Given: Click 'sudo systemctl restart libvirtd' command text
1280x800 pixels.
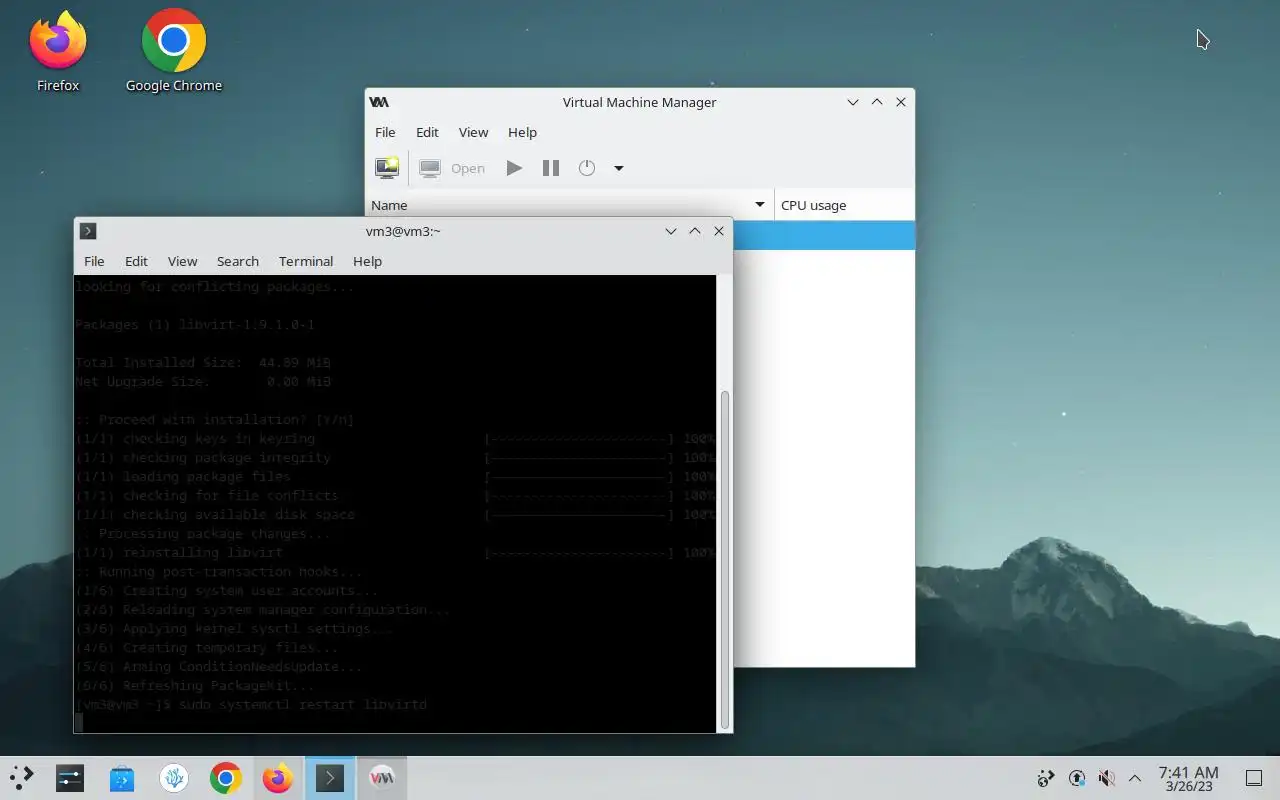Looking at the screenshot, I should tap(303, 705).
